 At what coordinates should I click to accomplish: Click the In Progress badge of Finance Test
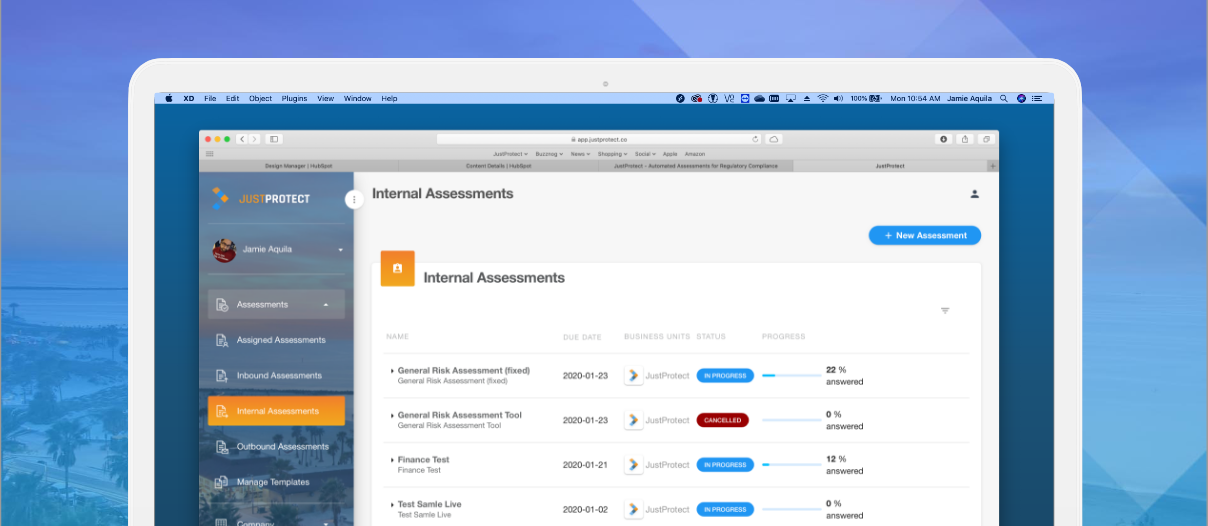tap(725, 465)
